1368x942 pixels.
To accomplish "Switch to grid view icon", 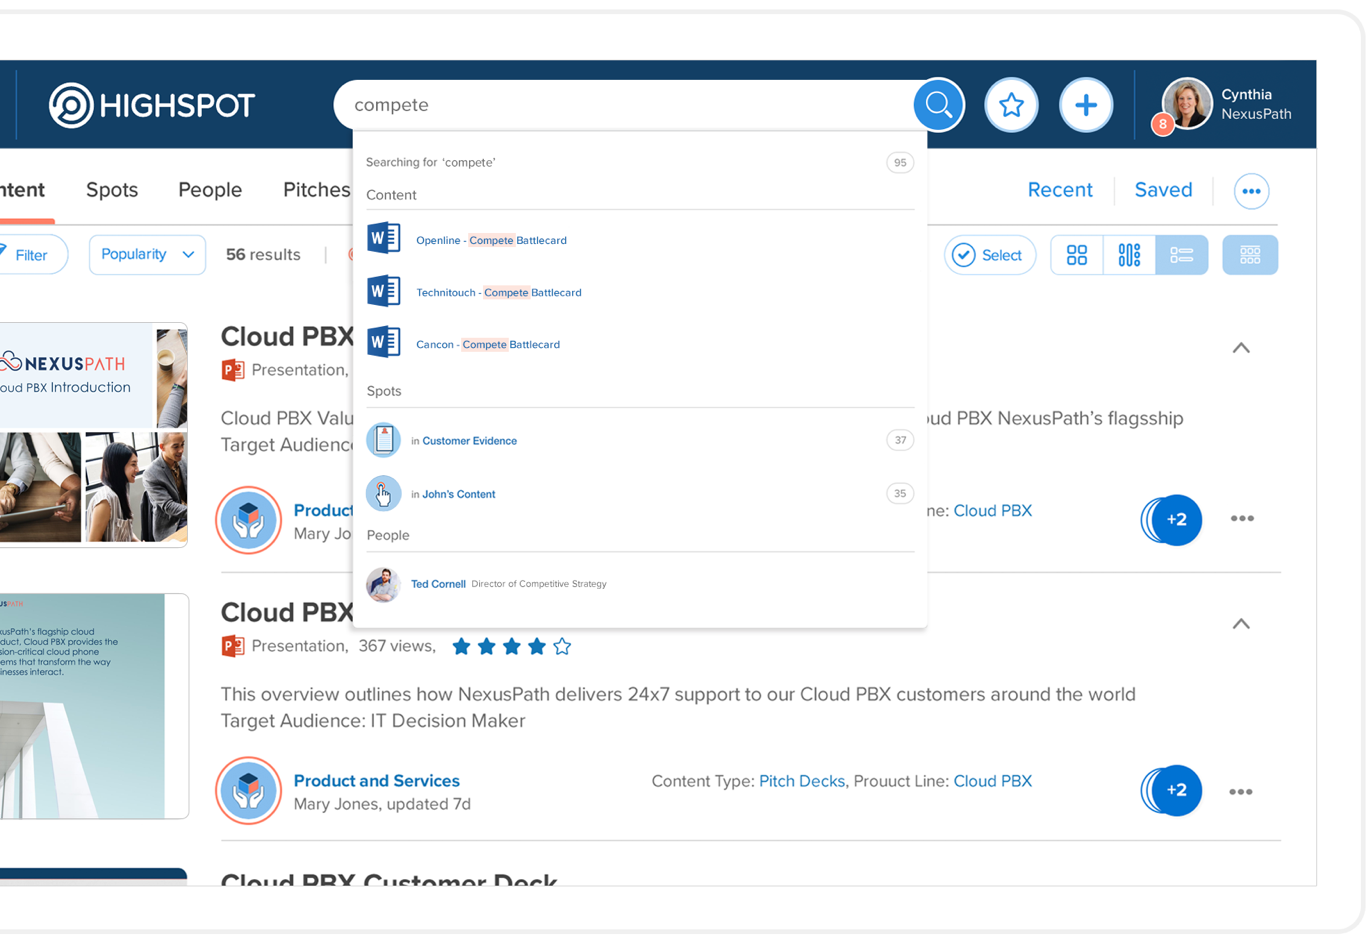I will click(x=1077, y=255).
